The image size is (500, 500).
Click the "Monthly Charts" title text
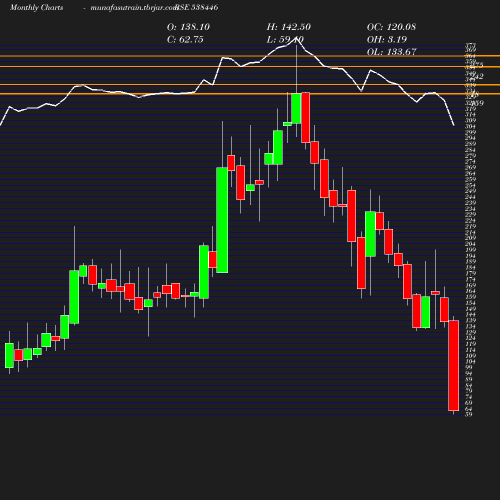click(36, 8)
